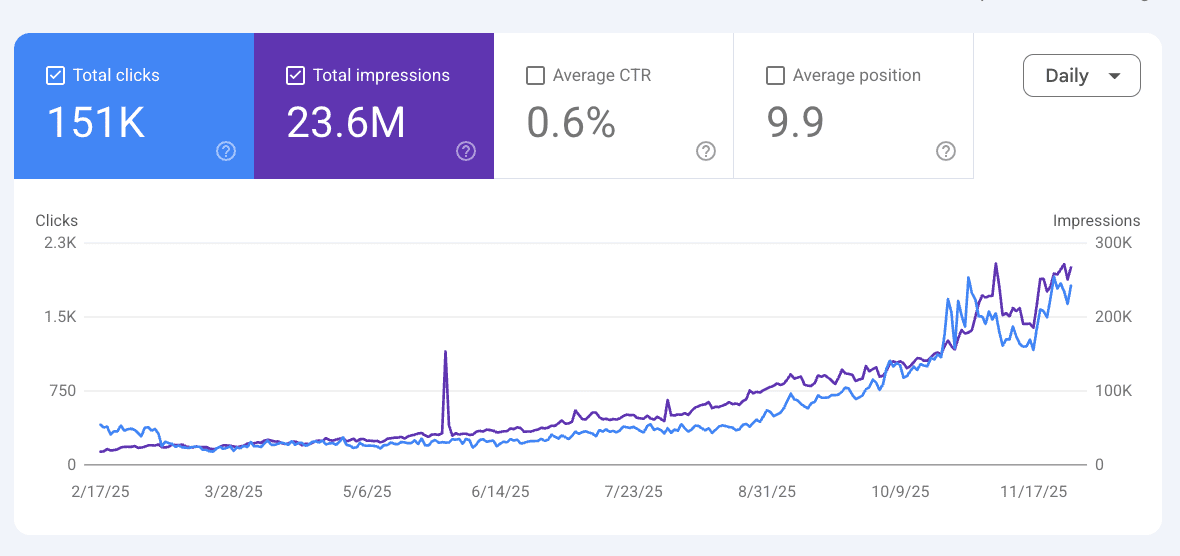Image resolution: width=1180 pixels, height=556 pixels.
Task: Select the 23.6M total impressions value
Action: click(345, 122)
